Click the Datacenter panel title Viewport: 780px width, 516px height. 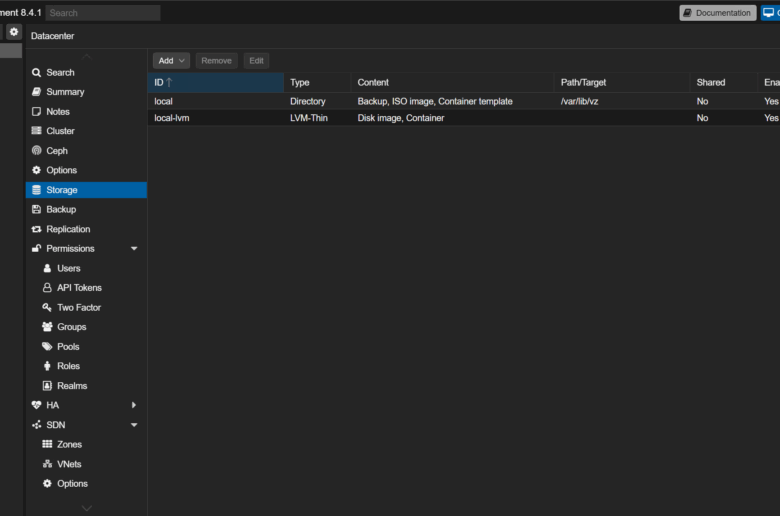pos(52,36)
